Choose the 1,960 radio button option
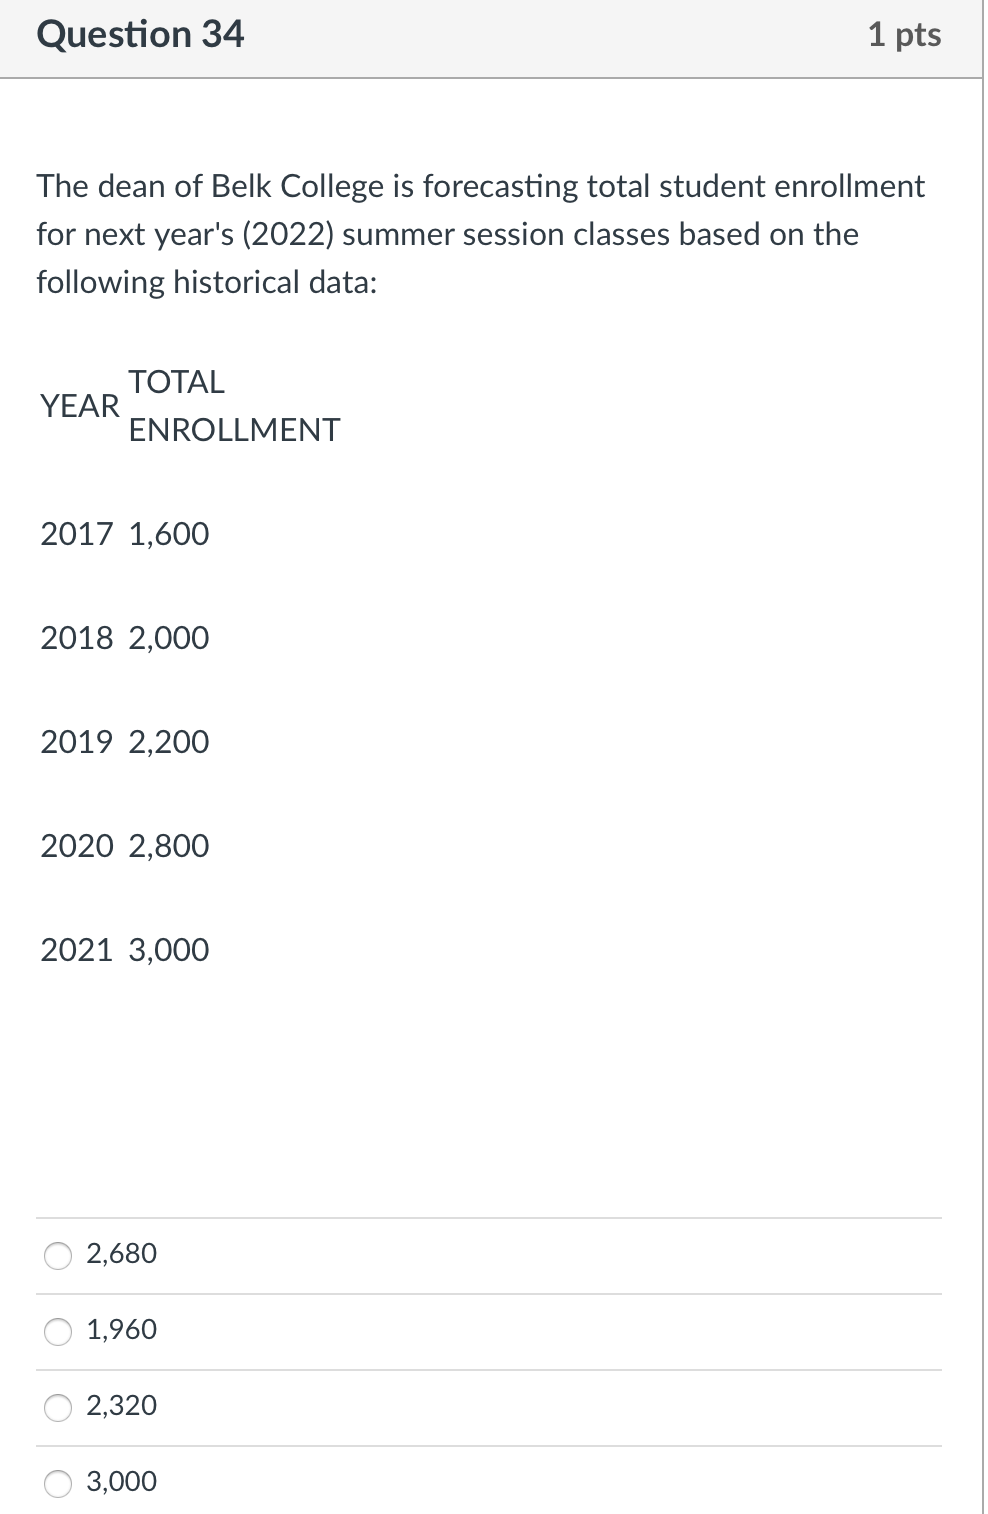 58,1331
